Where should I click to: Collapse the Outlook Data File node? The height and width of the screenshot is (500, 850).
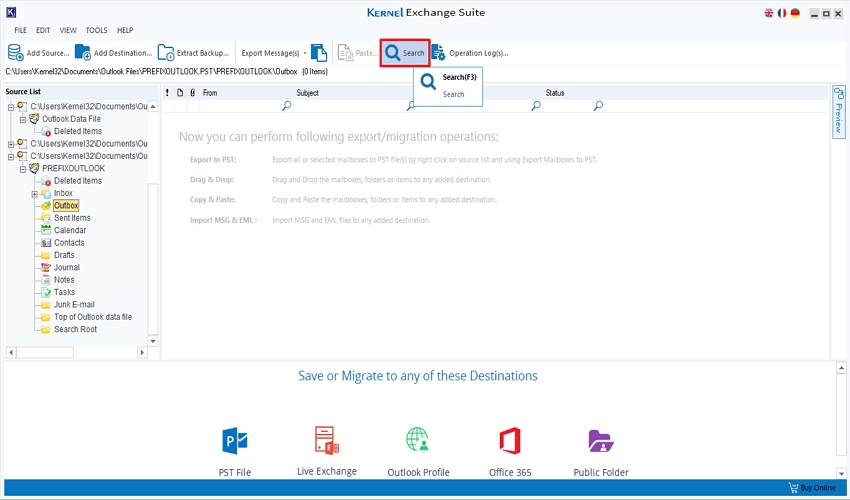[23, 119]
